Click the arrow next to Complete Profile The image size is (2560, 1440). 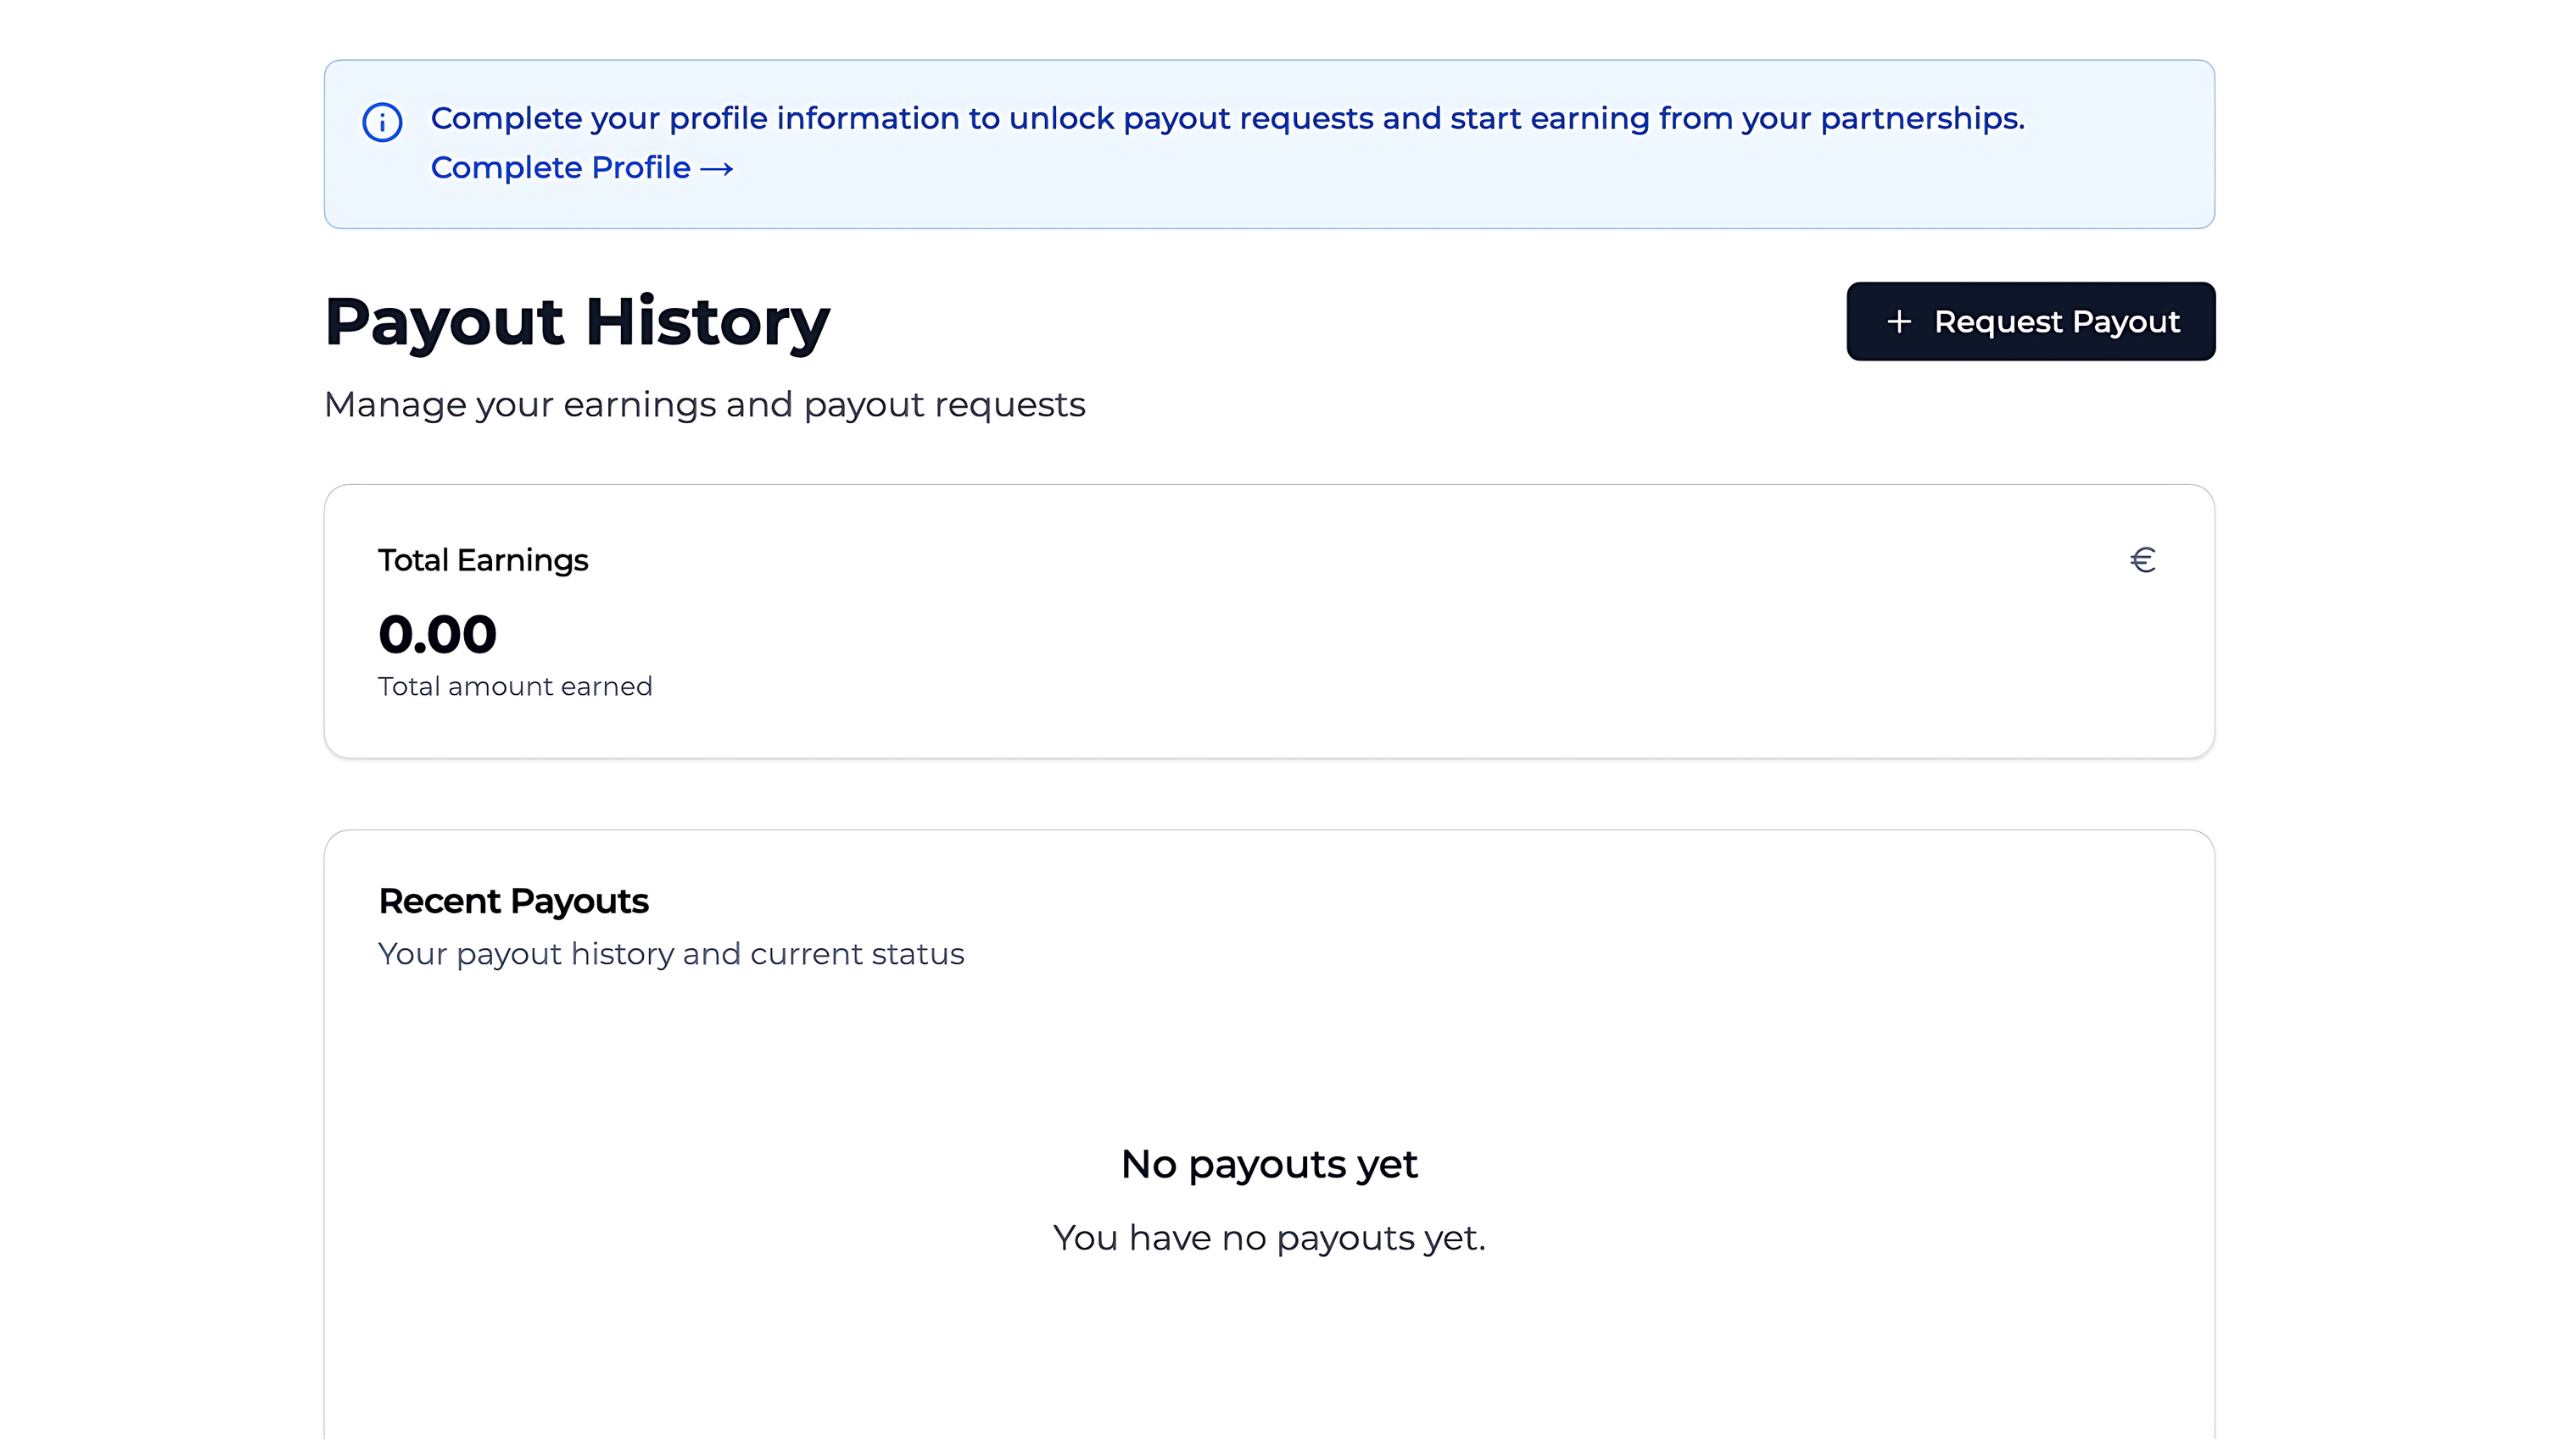pyautogui.click(x=717, y=169)
